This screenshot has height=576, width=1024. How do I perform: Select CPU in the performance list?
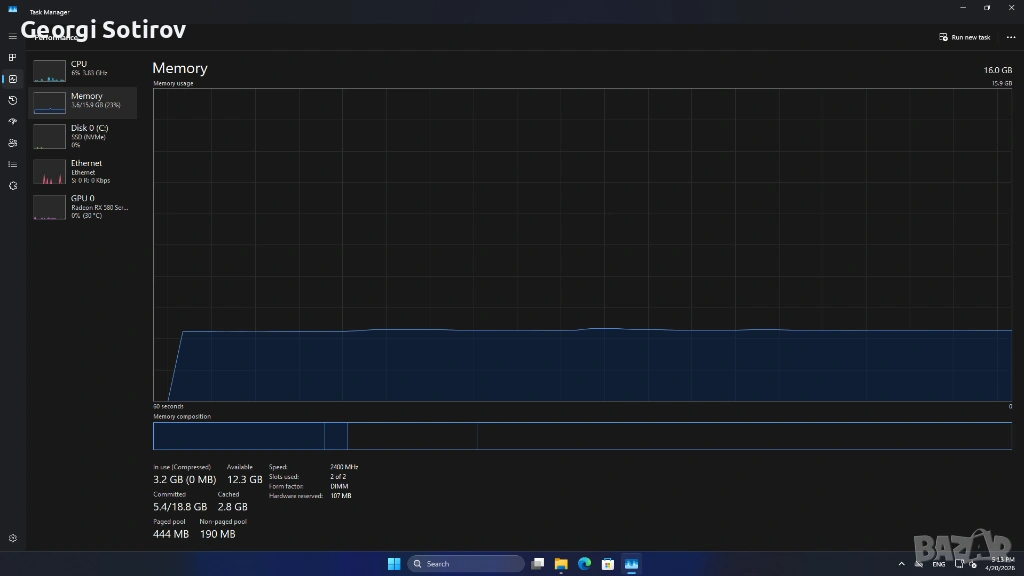[x=83, y=69]
